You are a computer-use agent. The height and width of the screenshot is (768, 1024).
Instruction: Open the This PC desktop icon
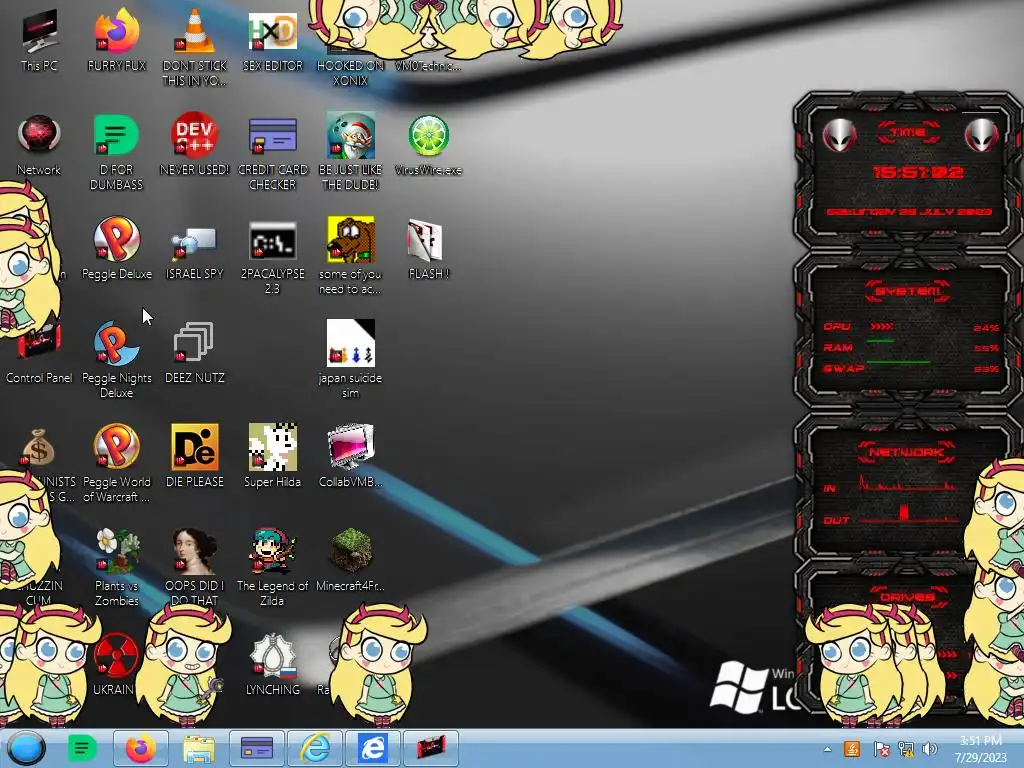[x=39, y=40]
